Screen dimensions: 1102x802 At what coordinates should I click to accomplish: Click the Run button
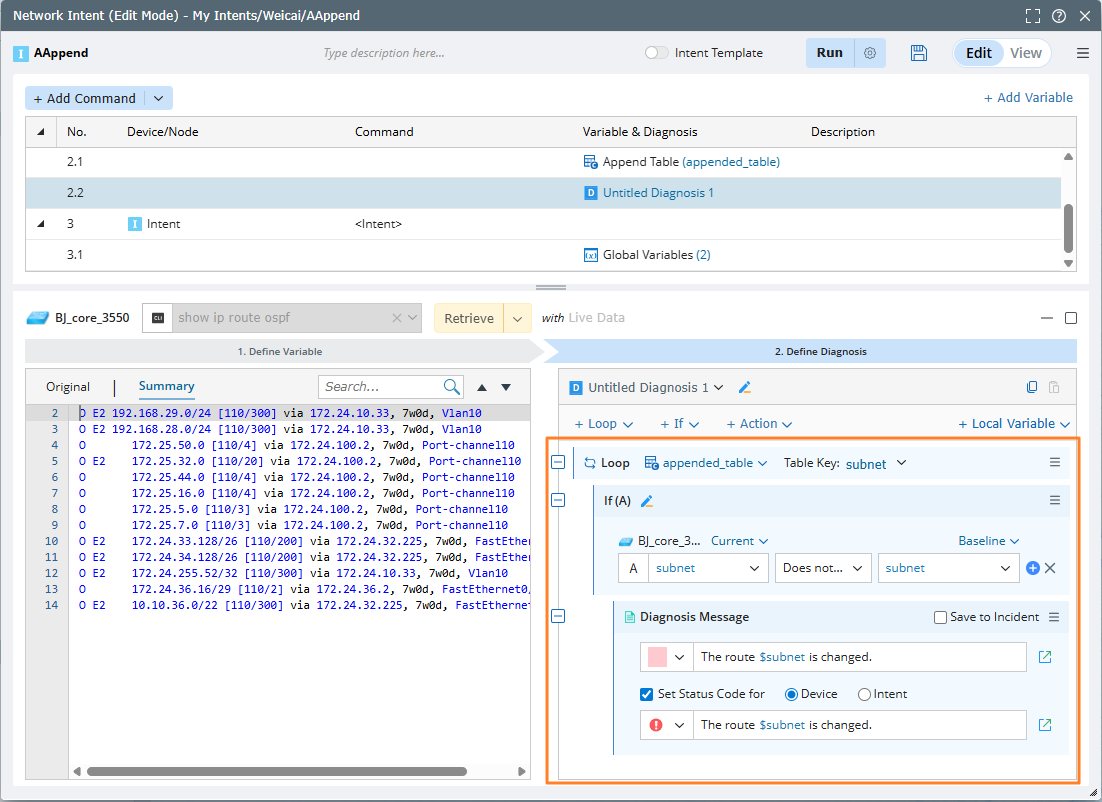coord(829,53)
